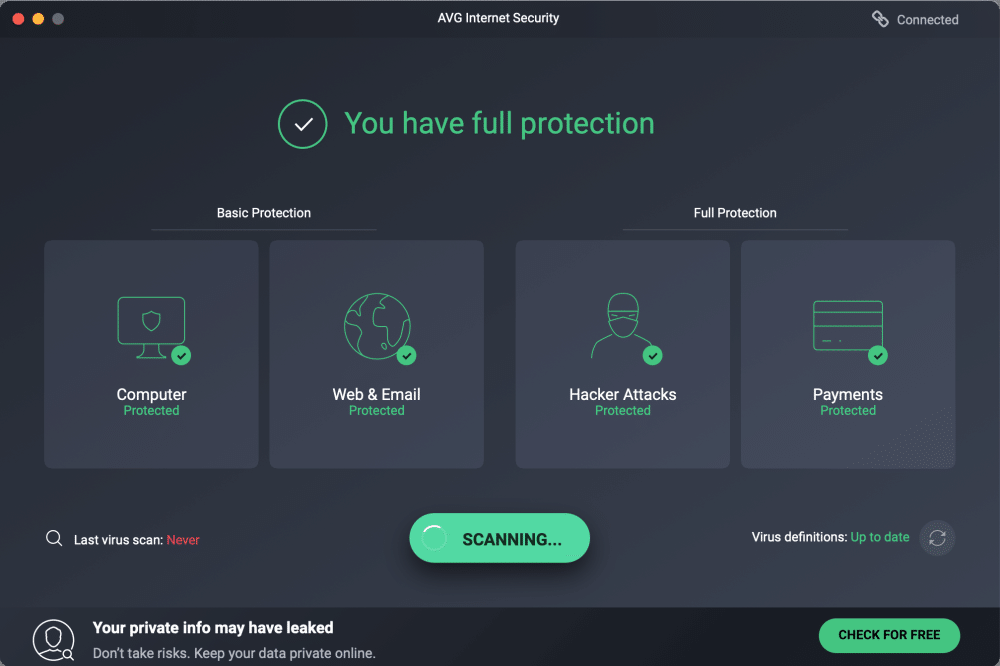Click the Up to date definitions status
Image resolution: width=1000 pixels, height=666 pixels.
880,537
